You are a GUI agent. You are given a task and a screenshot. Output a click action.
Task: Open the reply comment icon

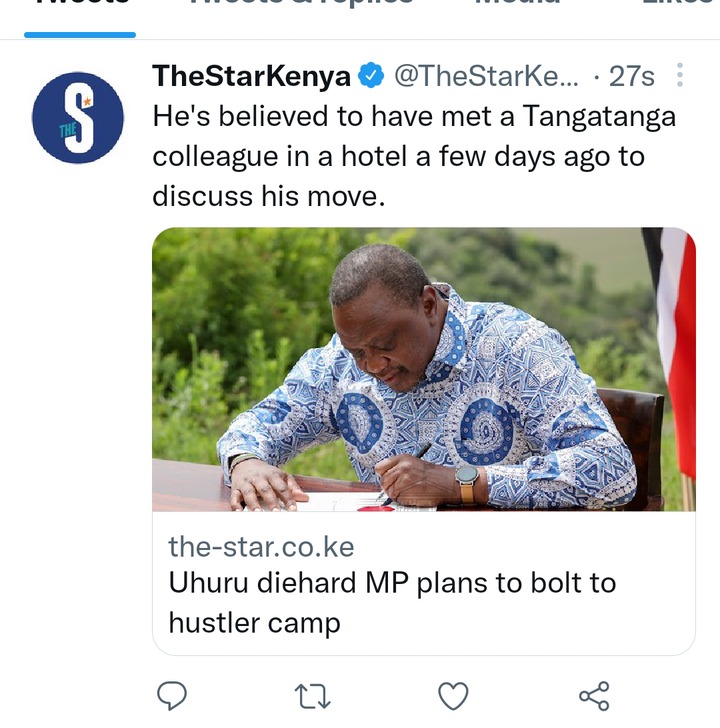click(172, 696)
